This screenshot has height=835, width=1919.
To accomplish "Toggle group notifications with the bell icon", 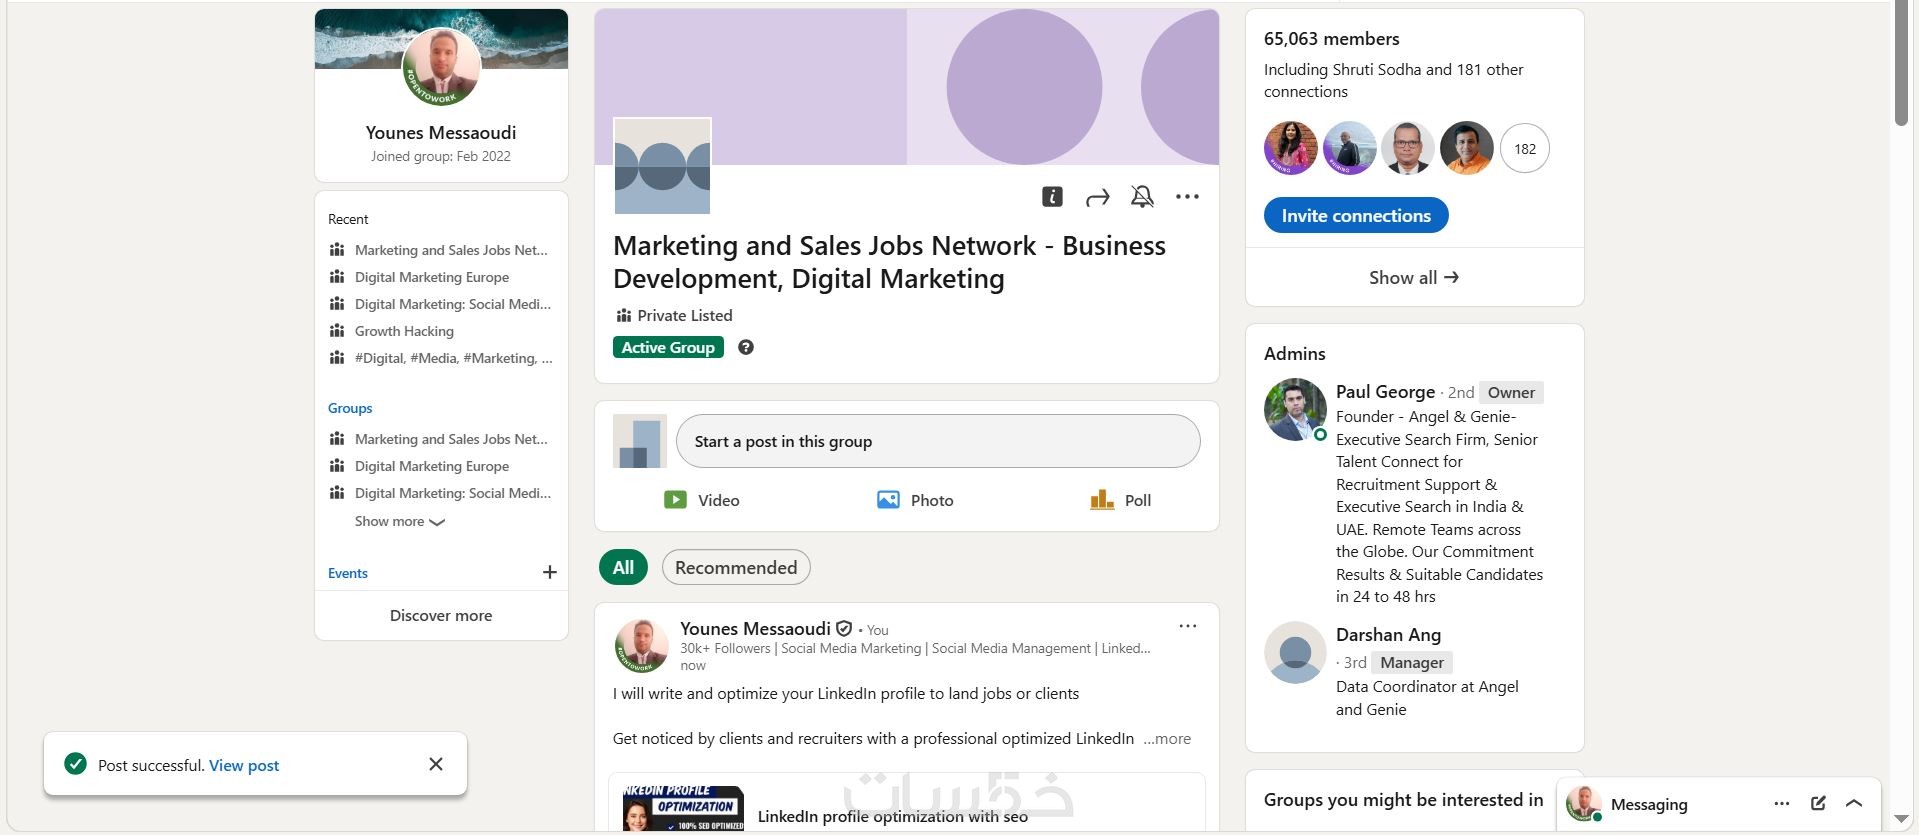I will (1142, 197).
